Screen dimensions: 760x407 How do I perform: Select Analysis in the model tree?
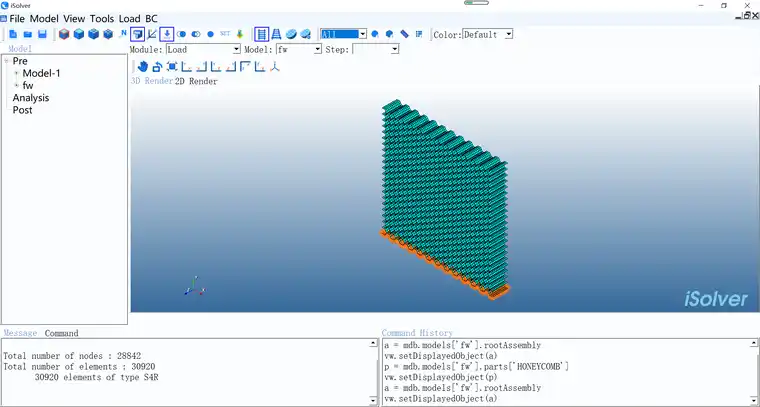[x=31, y=98]
